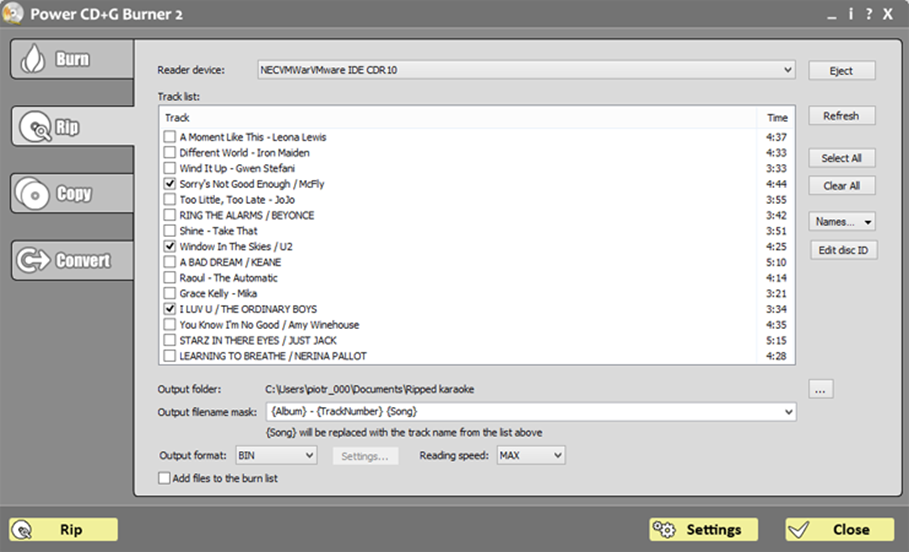Check A BAD DREAM / KEANE track
909x552 pixels.
coord(169,262)
